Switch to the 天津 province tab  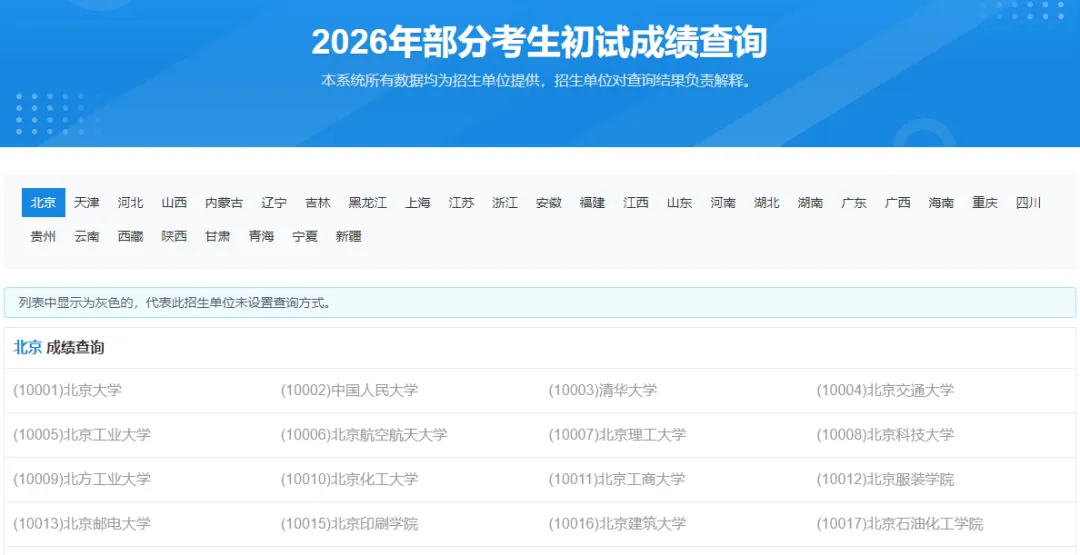coord(87,202)
